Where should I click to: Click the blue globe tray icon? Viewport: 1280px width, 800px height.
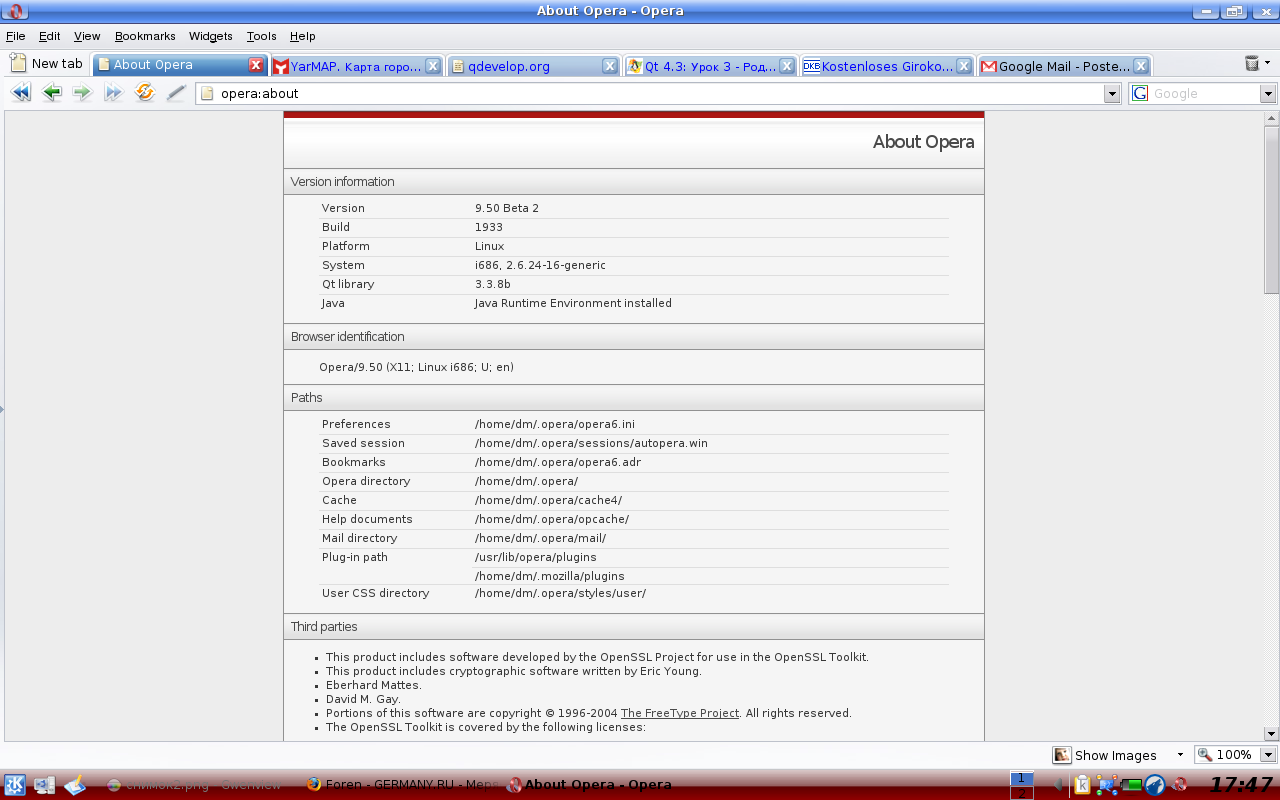click(x=1156, y=785)
